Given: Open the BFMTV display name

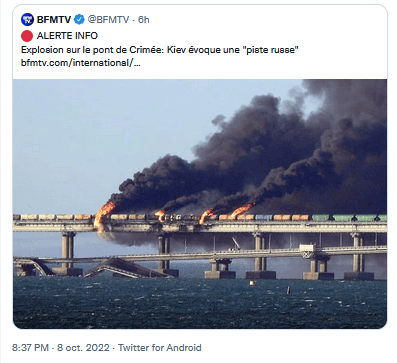Looking at the screenshot, I should click(x=54, y=20).
